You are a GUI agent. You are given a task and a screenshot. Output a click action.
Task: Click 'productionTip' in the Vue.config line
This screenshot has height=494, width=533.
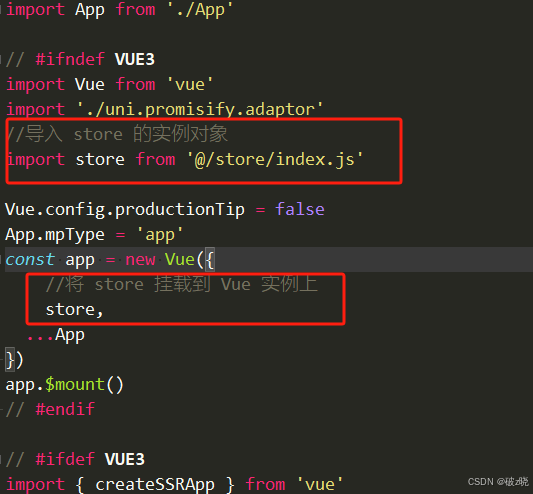pyautogui.click(x=179, y=210)
